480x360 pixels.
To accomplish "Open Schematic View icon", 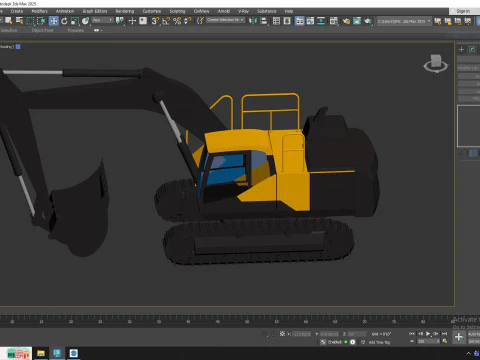I will [x=321, y=21].
